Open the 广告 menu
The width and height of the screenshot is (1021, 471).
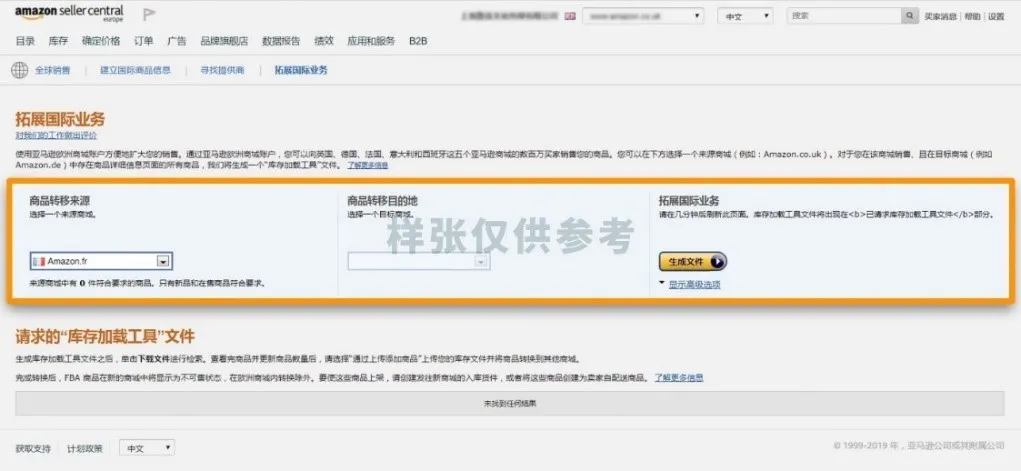[x=176, y=41]
